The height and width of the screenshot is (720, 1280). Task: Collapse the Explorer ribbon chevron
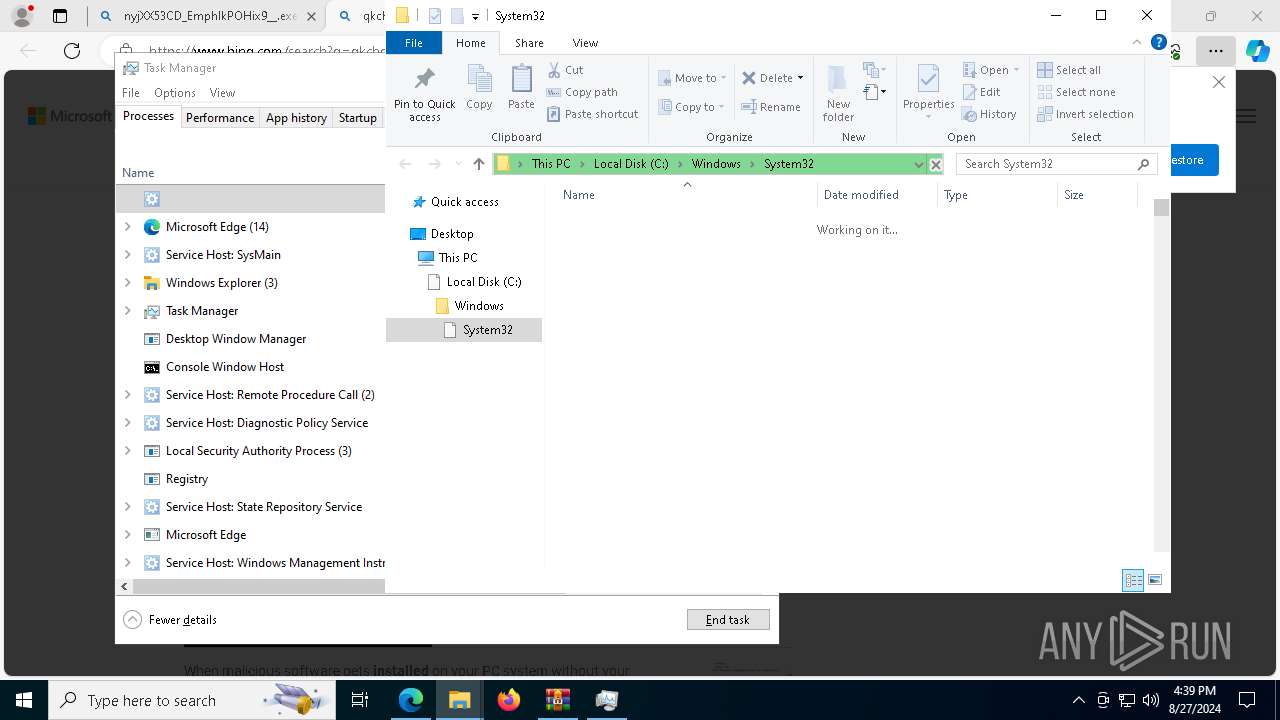1137,43
